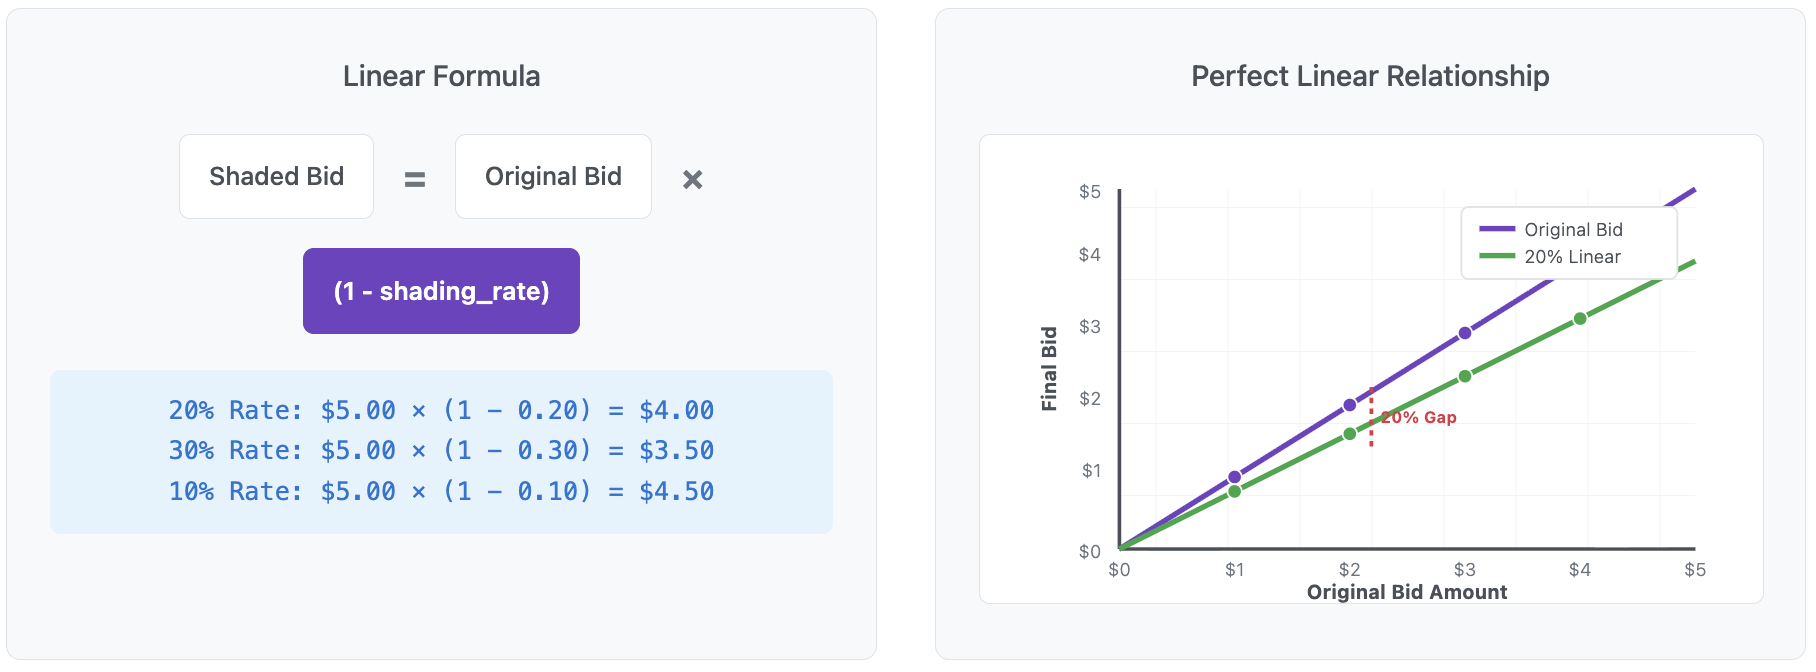This screenshot has height=672, width=1816.
Task: Click the purple data point at $2
Action: click(x=1349, y=405)
